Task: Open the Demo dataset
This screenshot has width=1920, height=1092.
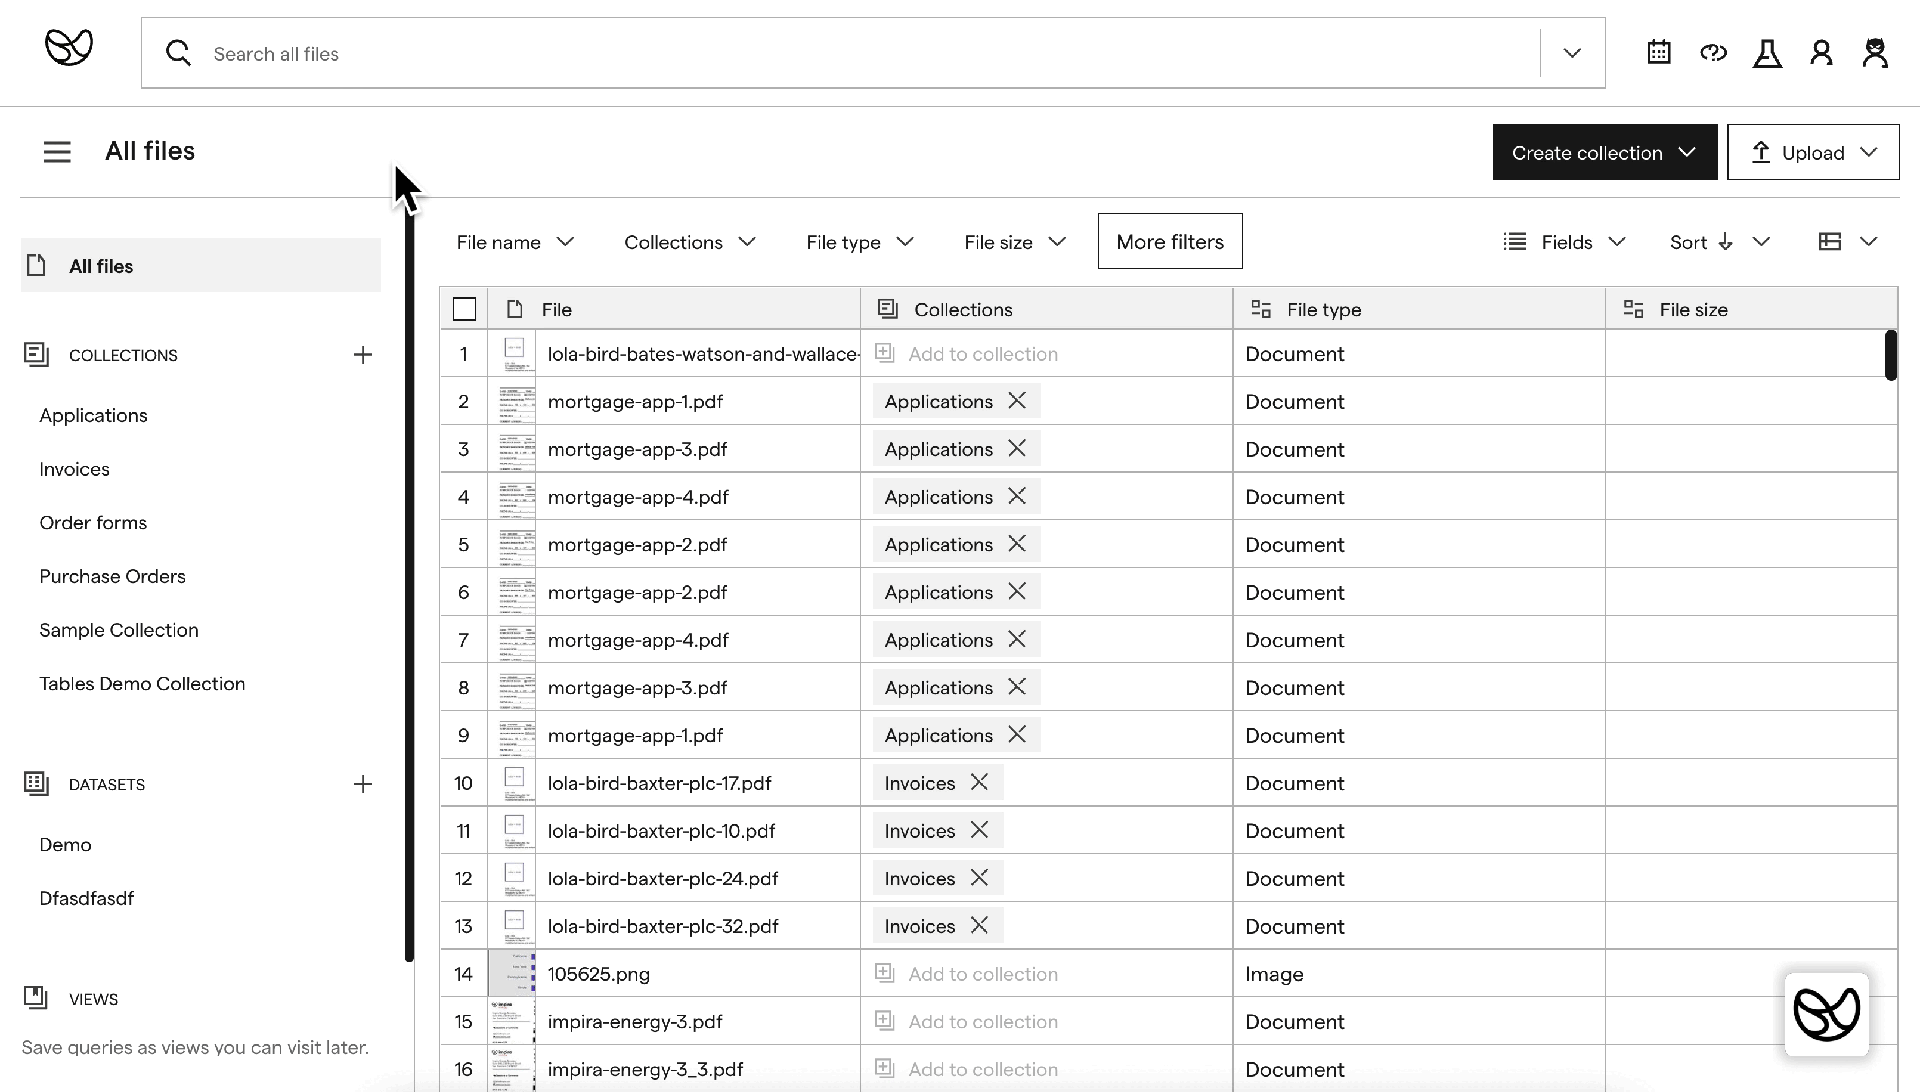Action: [65, 845]
